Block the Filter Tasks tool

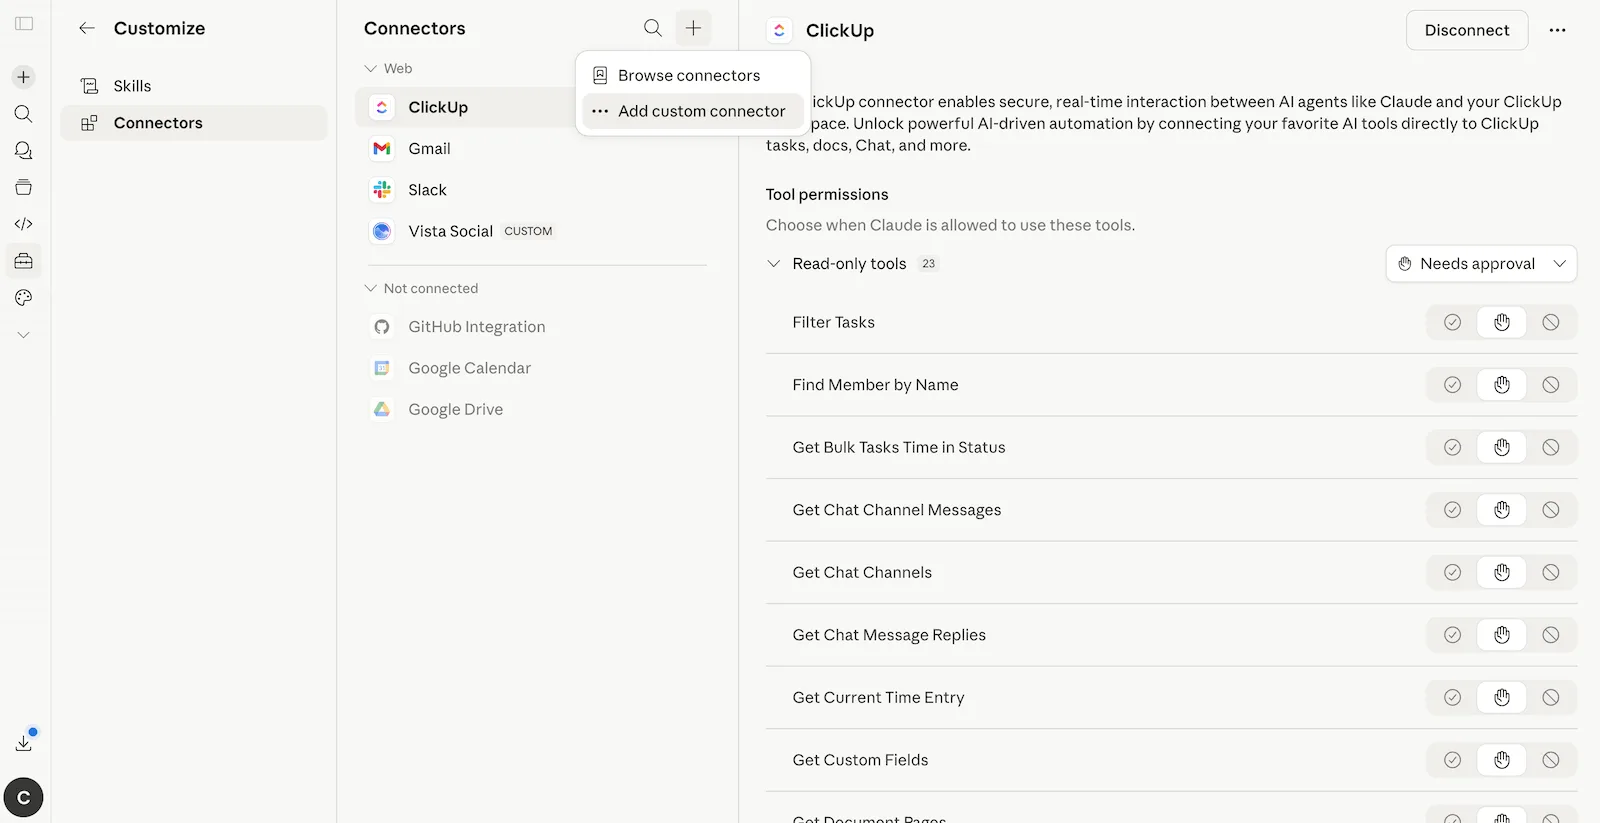click(1550, 322)
